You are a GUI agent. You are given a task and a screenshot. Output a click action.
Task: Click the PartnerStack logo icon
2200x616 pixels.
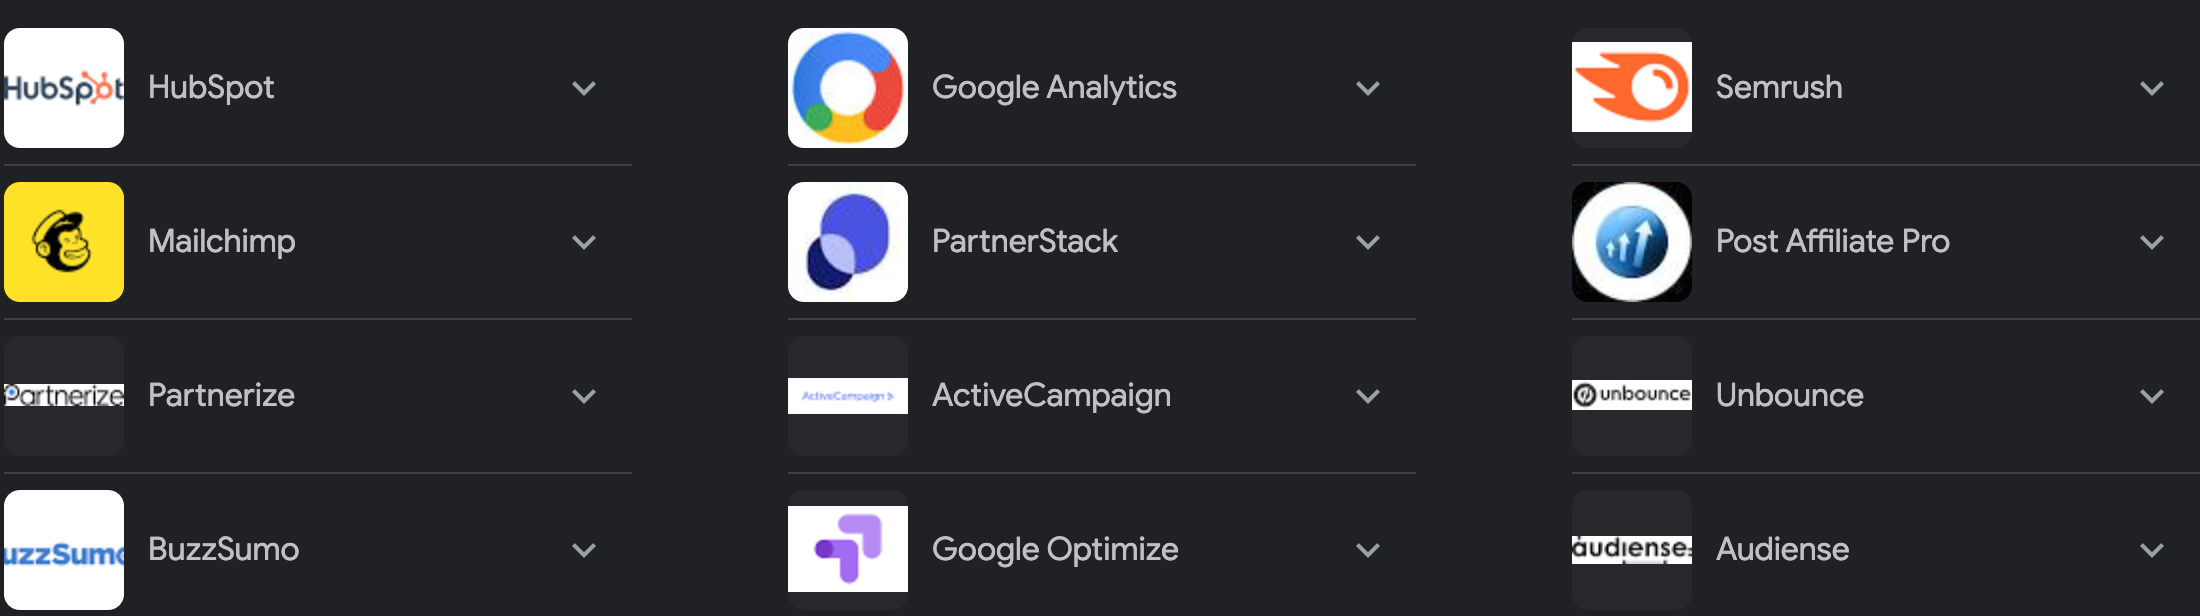point(848,242)
